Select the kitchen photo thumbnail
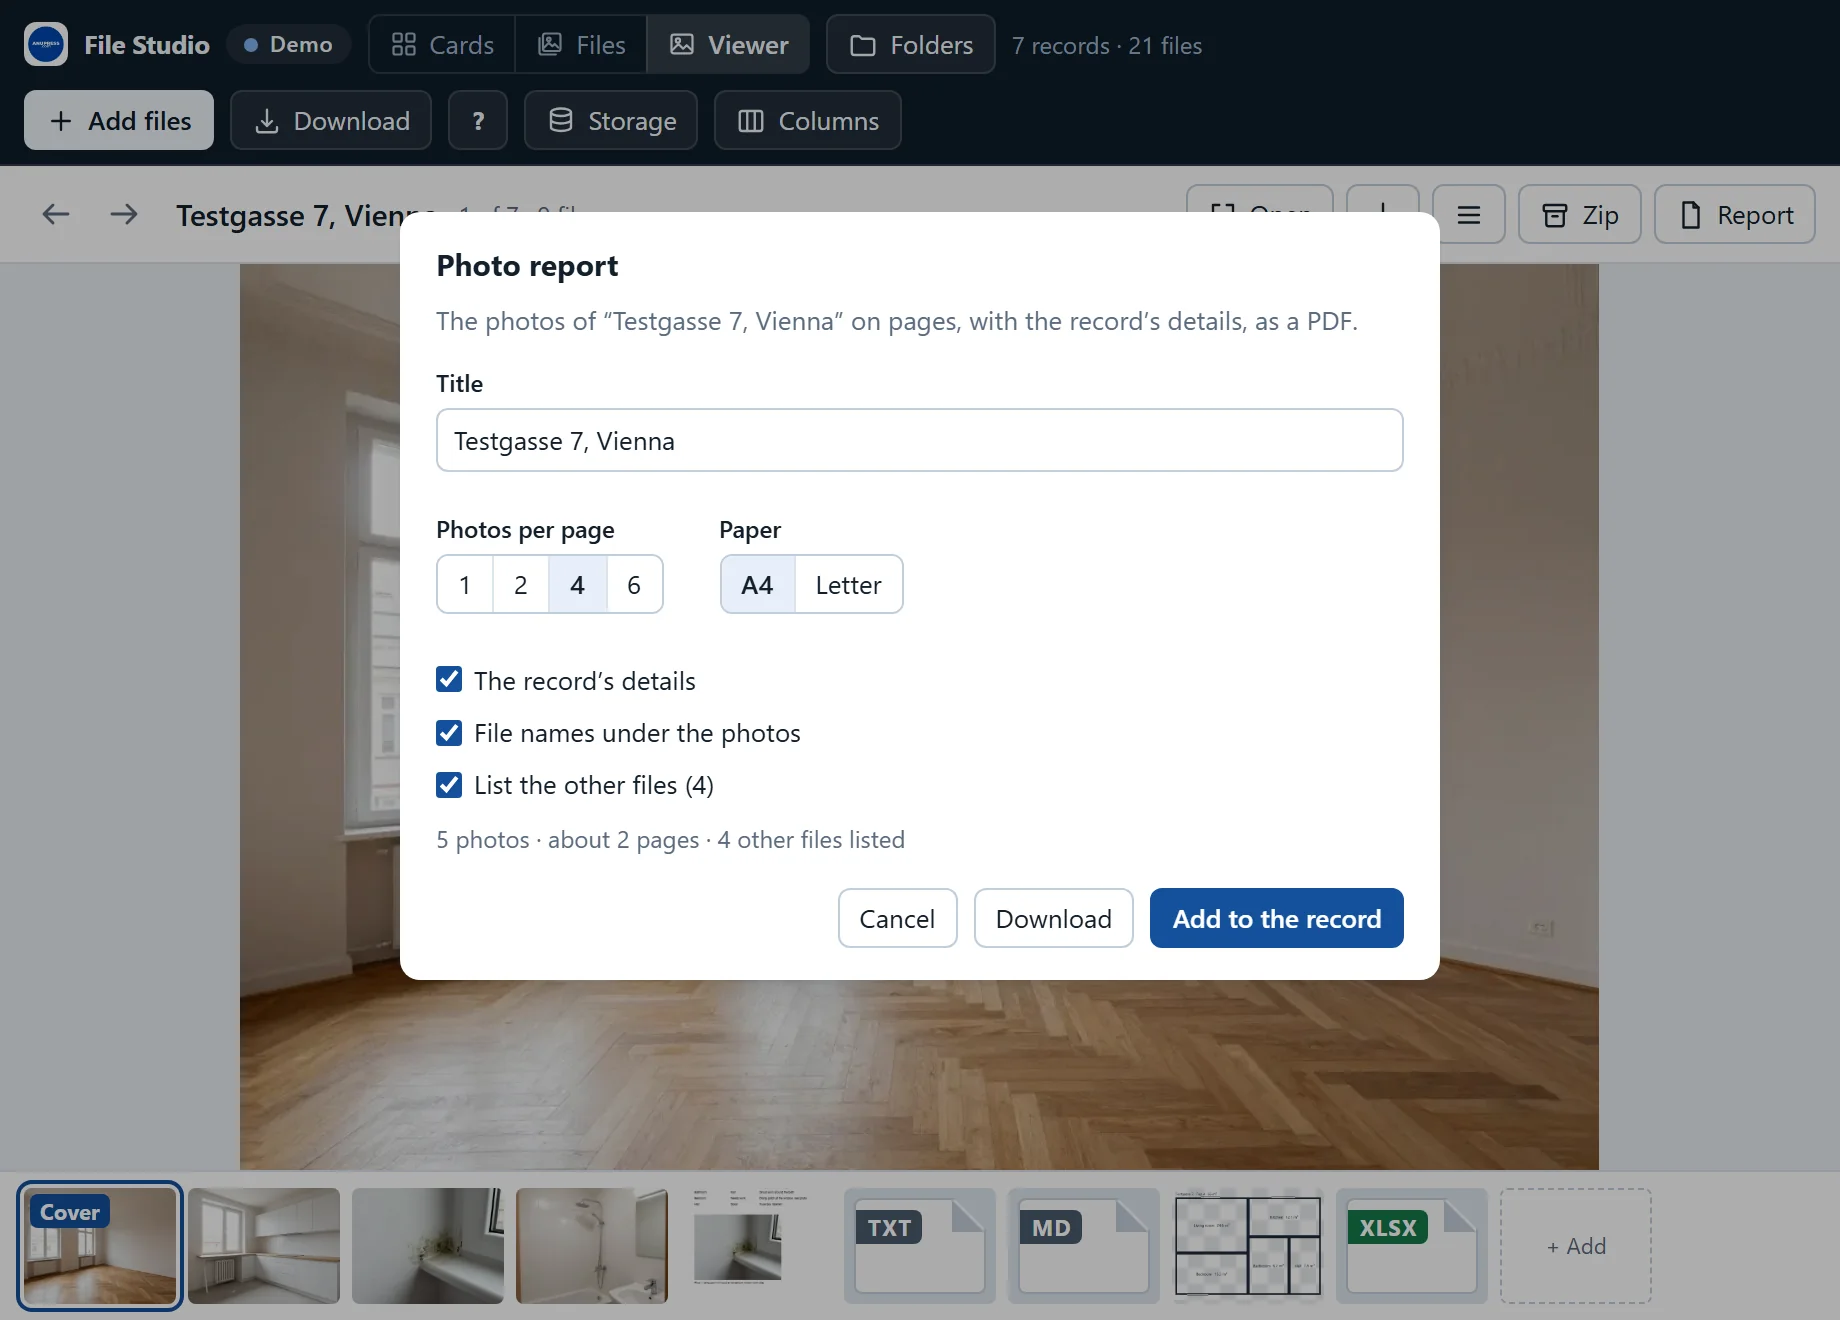This screenshot has width=1840, height=1320. [264, 1246]
